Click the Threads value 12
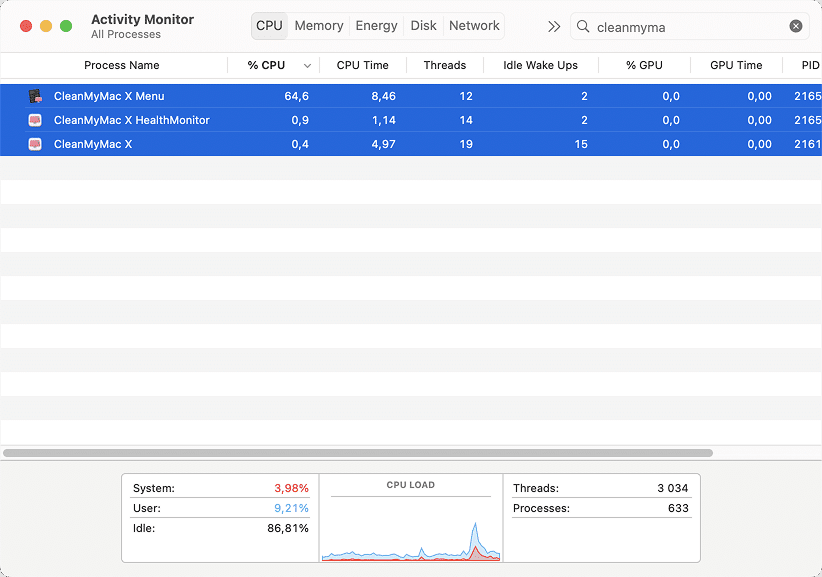Viewport: 822px width, 577px height. point(466,96)
